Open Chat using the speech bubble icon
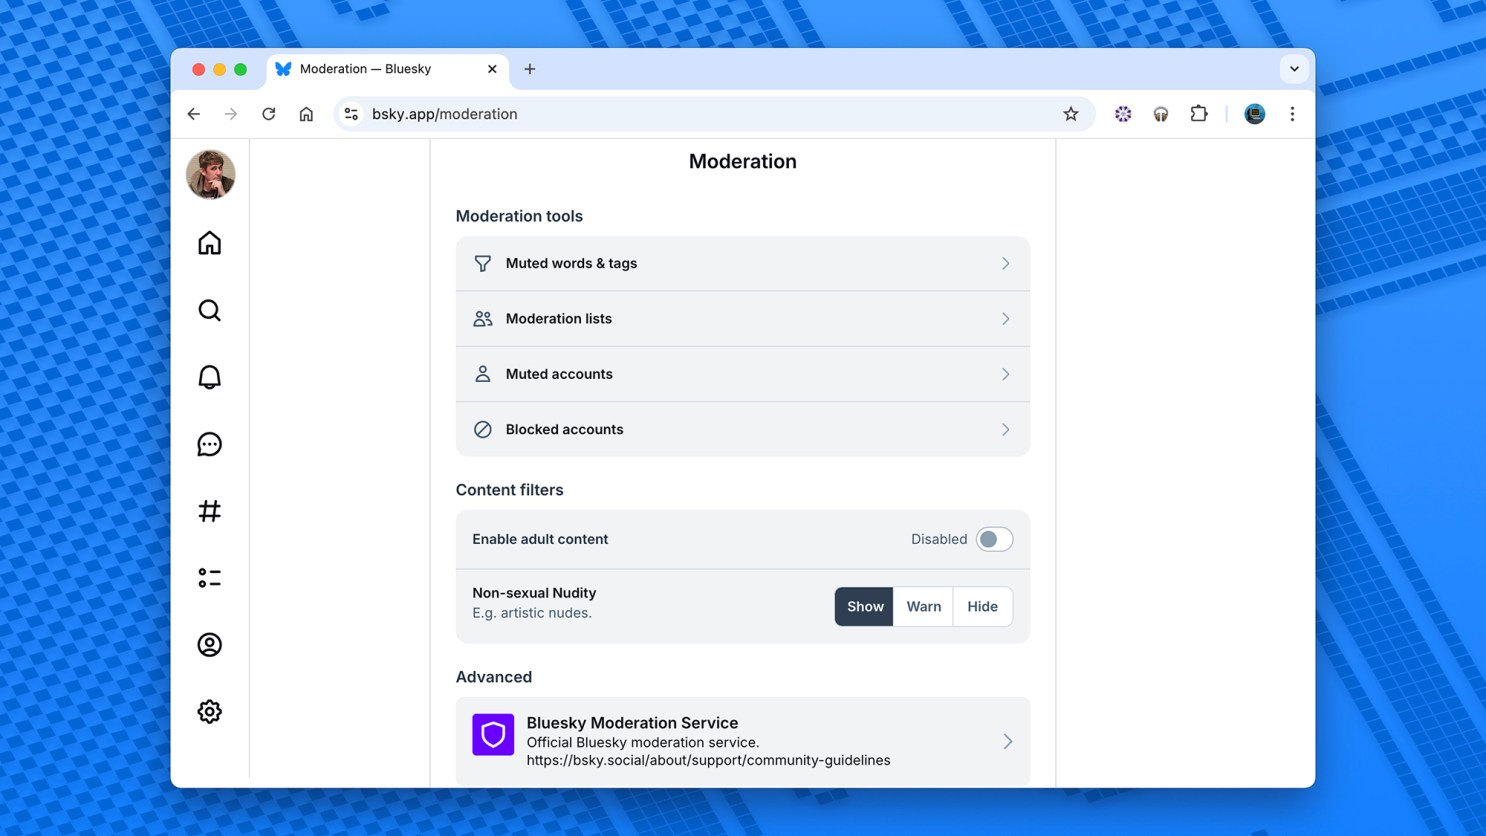Image resolution: width=1486 pixels, height=836 pixels. (x=209, y=444)
